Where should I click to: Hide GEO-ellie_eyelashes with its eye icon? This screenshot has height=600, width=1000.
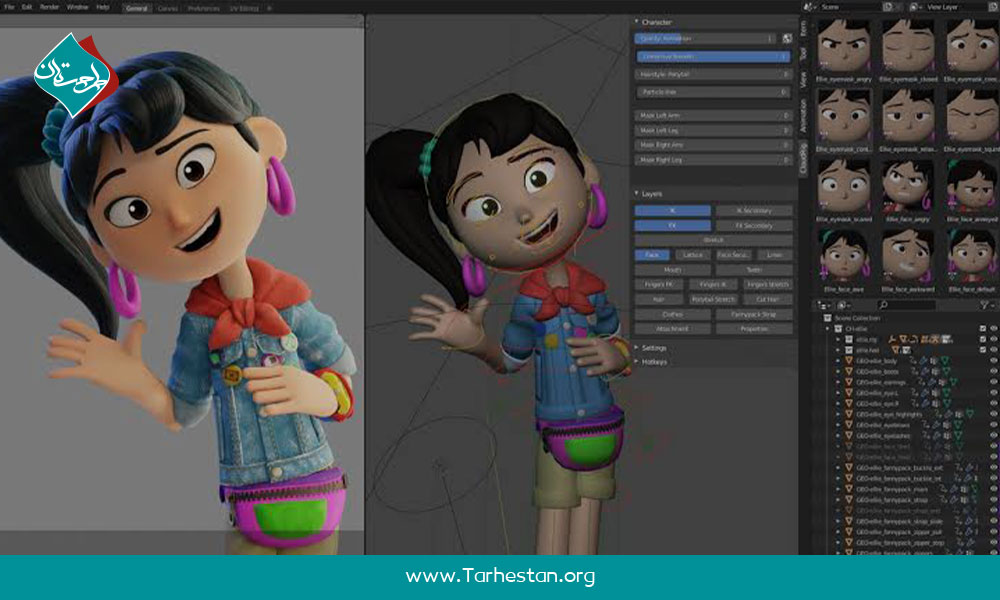(x=993, y=435)
